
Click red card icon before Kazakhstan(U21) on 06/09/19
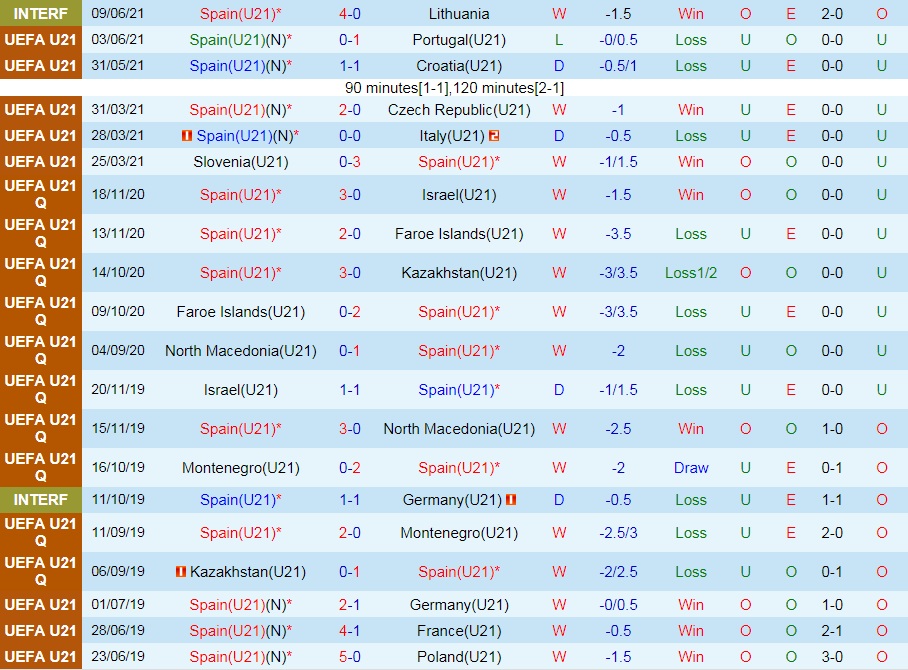click(x=180, y=572)
